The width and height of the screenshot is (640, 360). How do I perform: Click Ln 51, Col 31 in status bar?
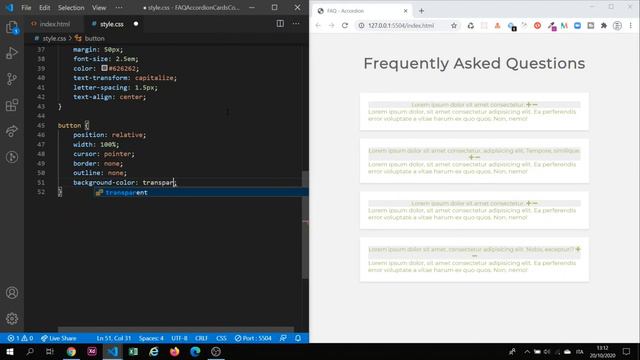point(113,338)
